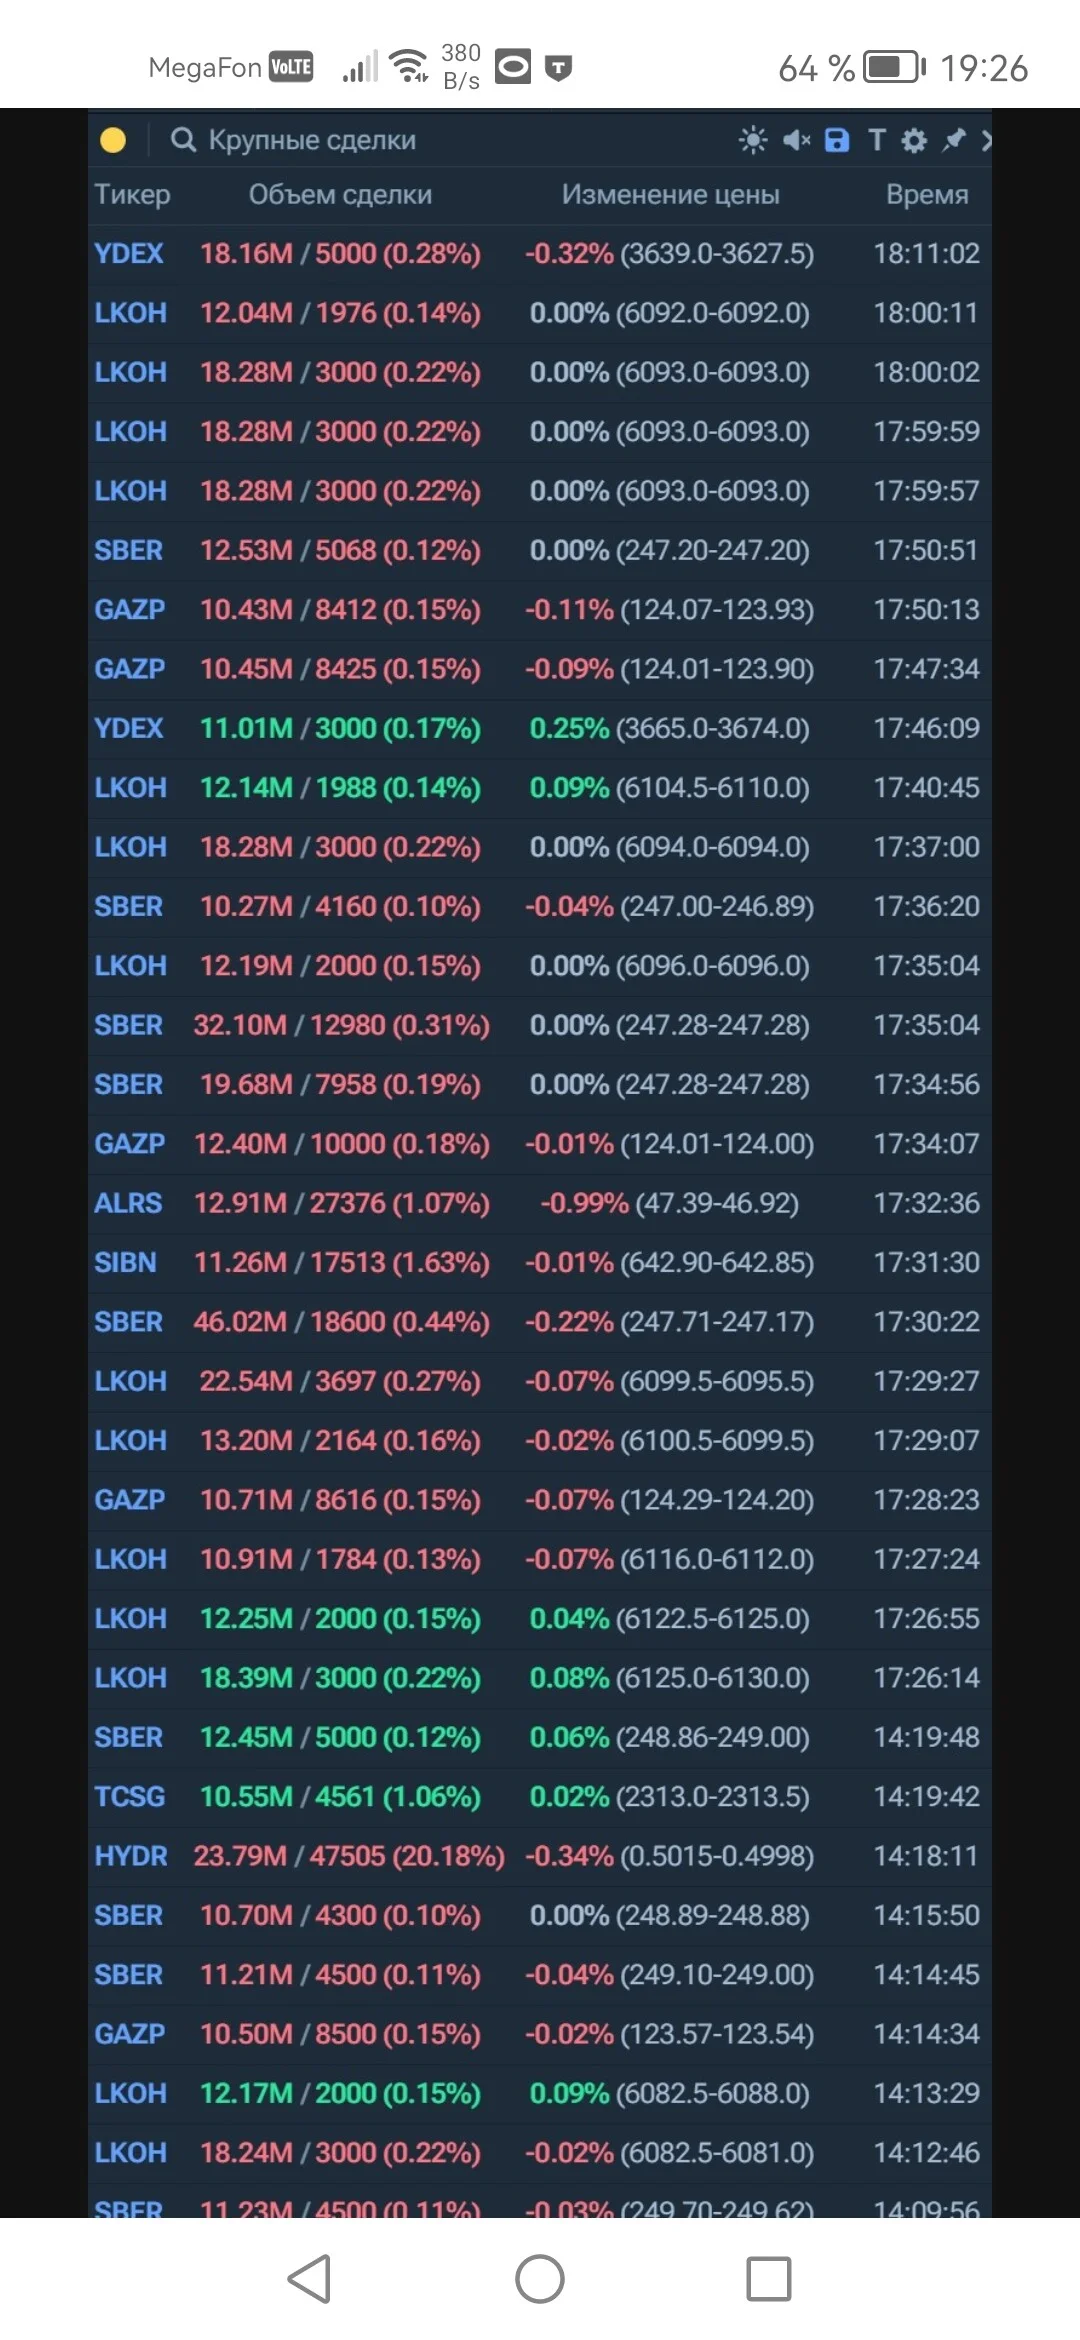The height and width of the screenshot is (2340, 1080).
Task: Sort by the Тикер column header
Action: tap(132, 195)
